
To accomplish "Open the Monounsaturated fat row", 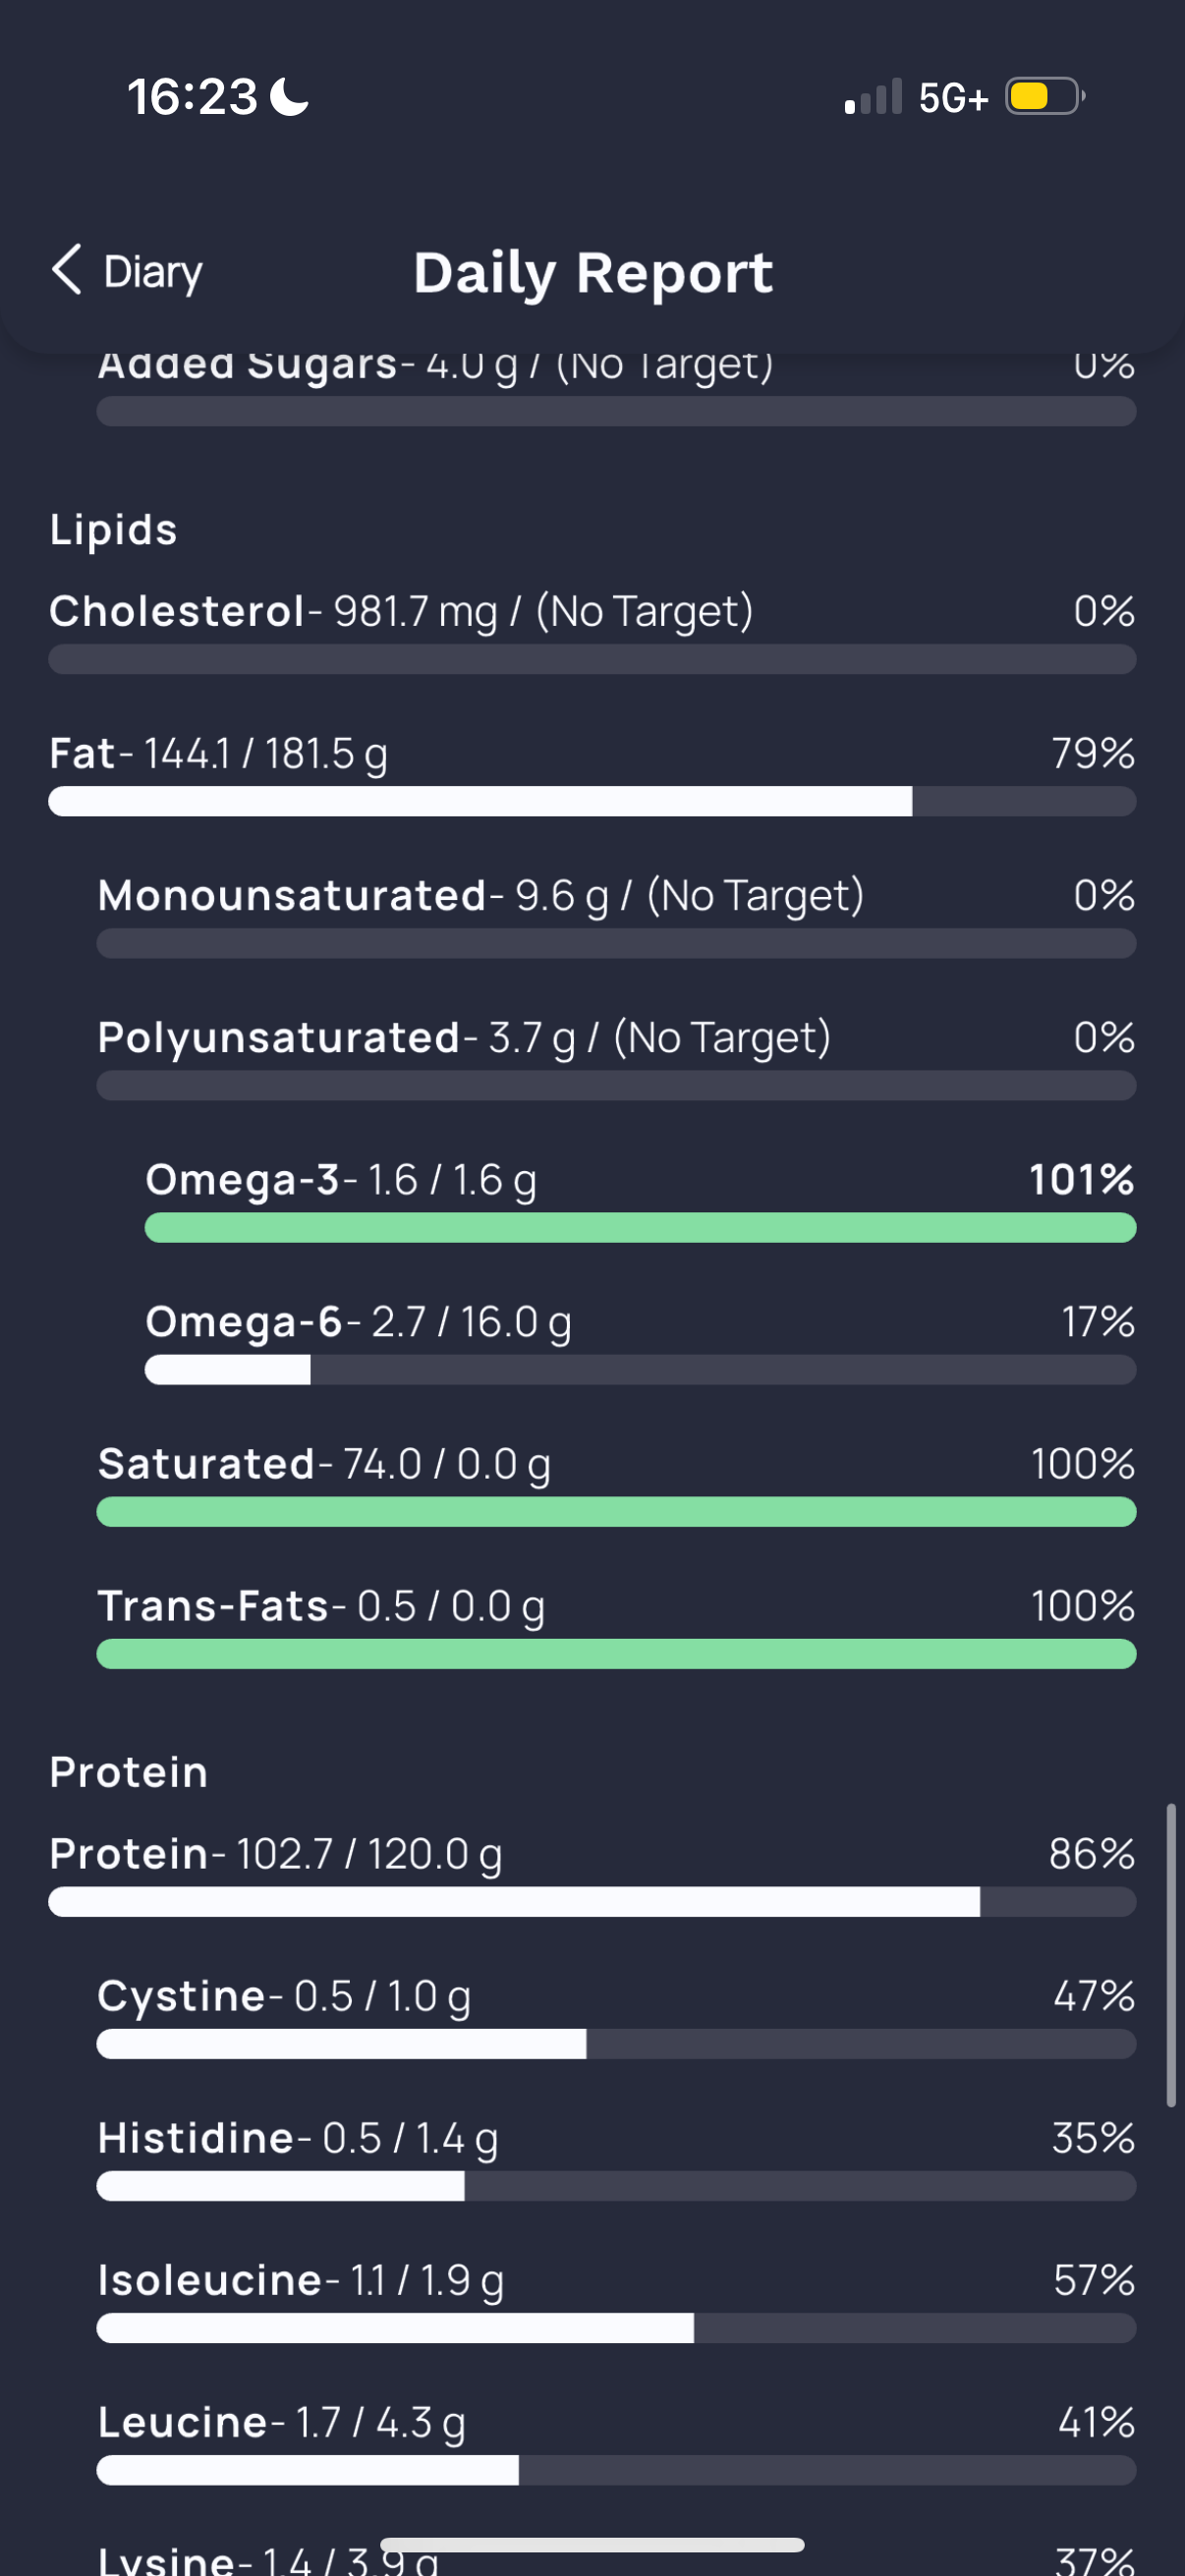I will (x=616, y=916).
